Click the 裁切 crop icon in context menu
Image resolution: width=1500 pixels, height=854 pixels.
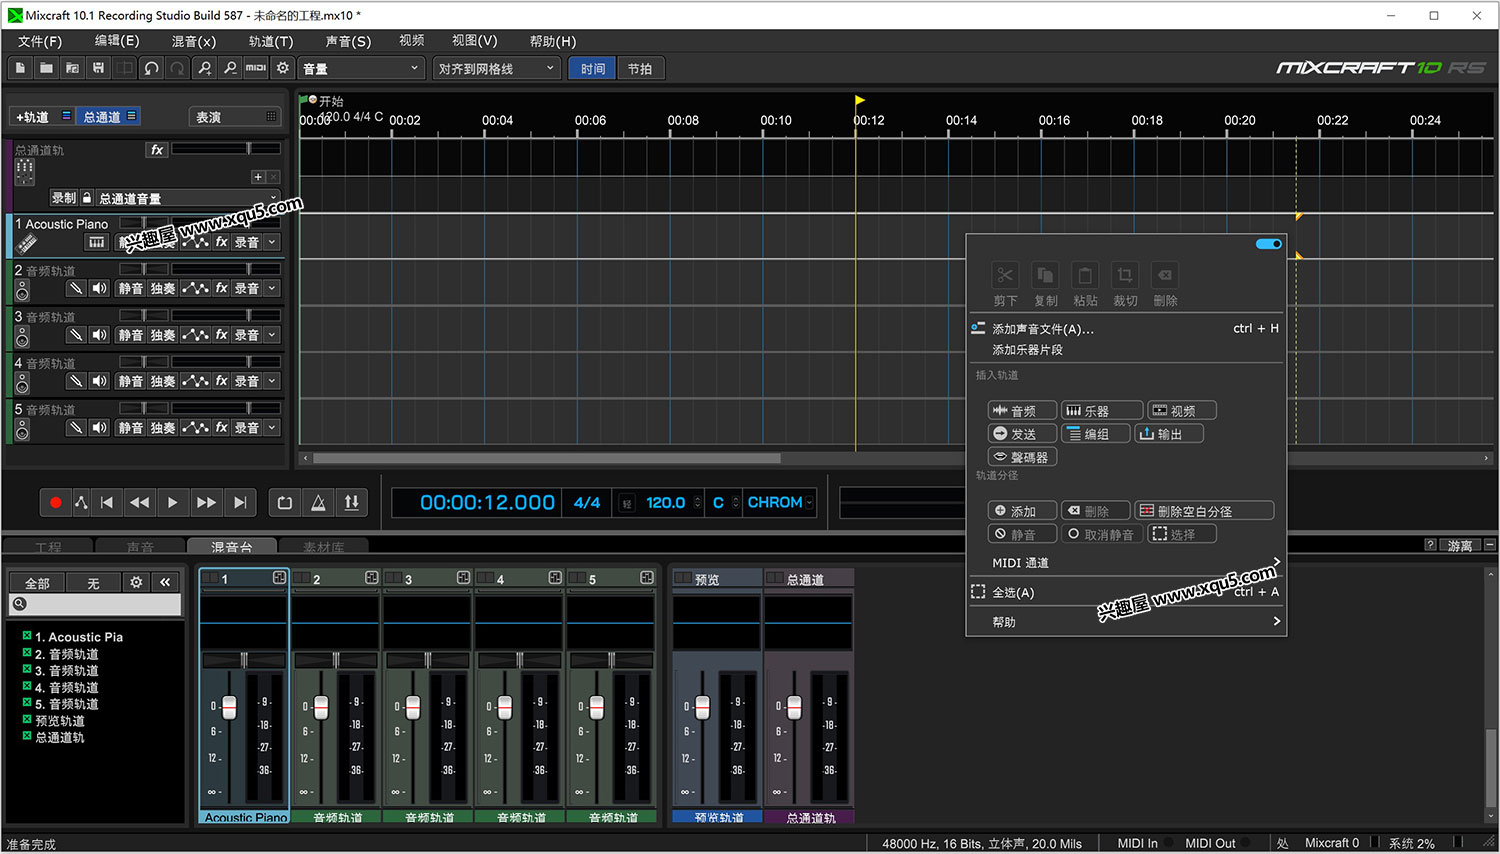tap(1125, 275)
